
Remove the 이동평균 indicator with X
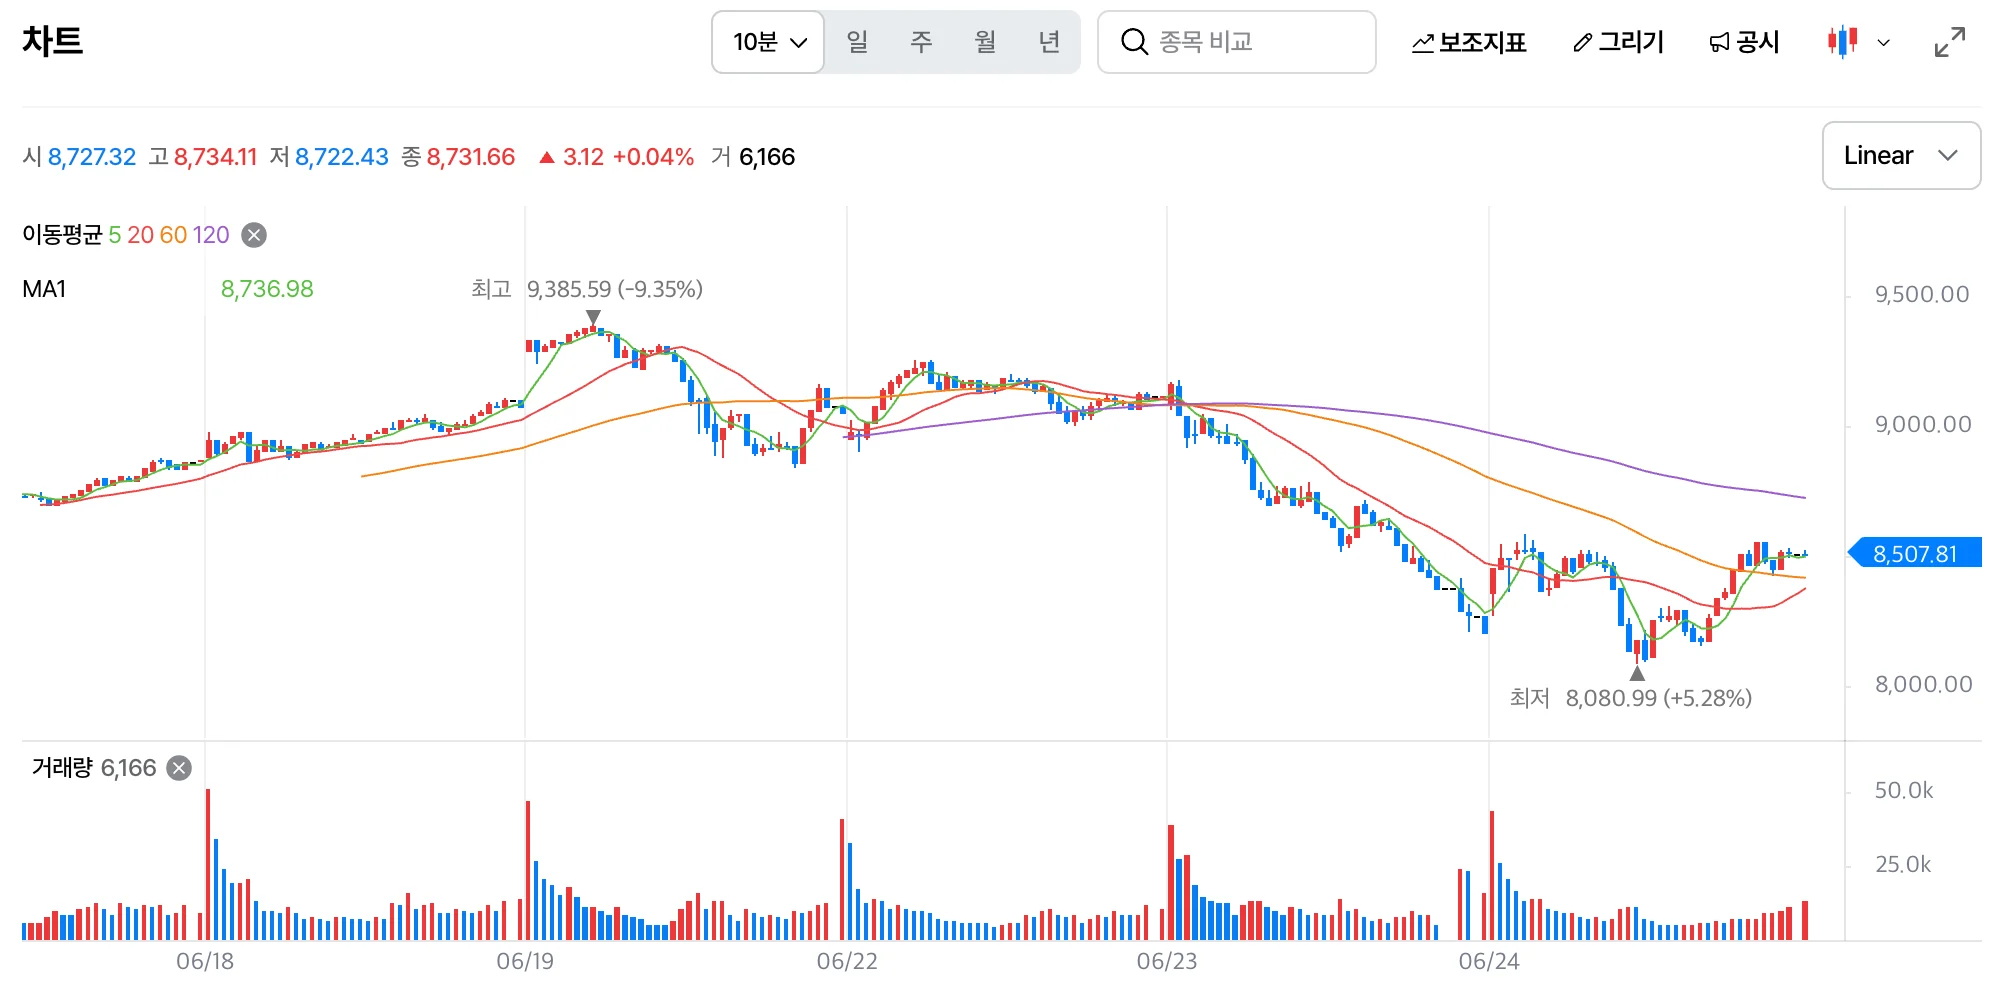[255, 235]
